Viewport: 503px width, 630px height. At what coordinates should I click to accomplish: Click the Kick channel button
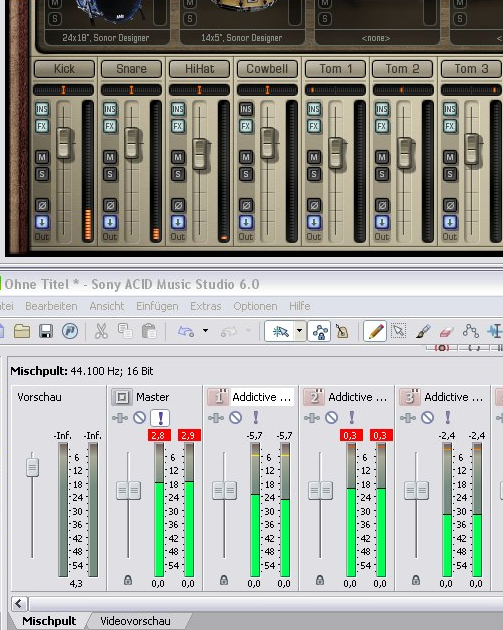pyautogui.click(x=64, y=69)
